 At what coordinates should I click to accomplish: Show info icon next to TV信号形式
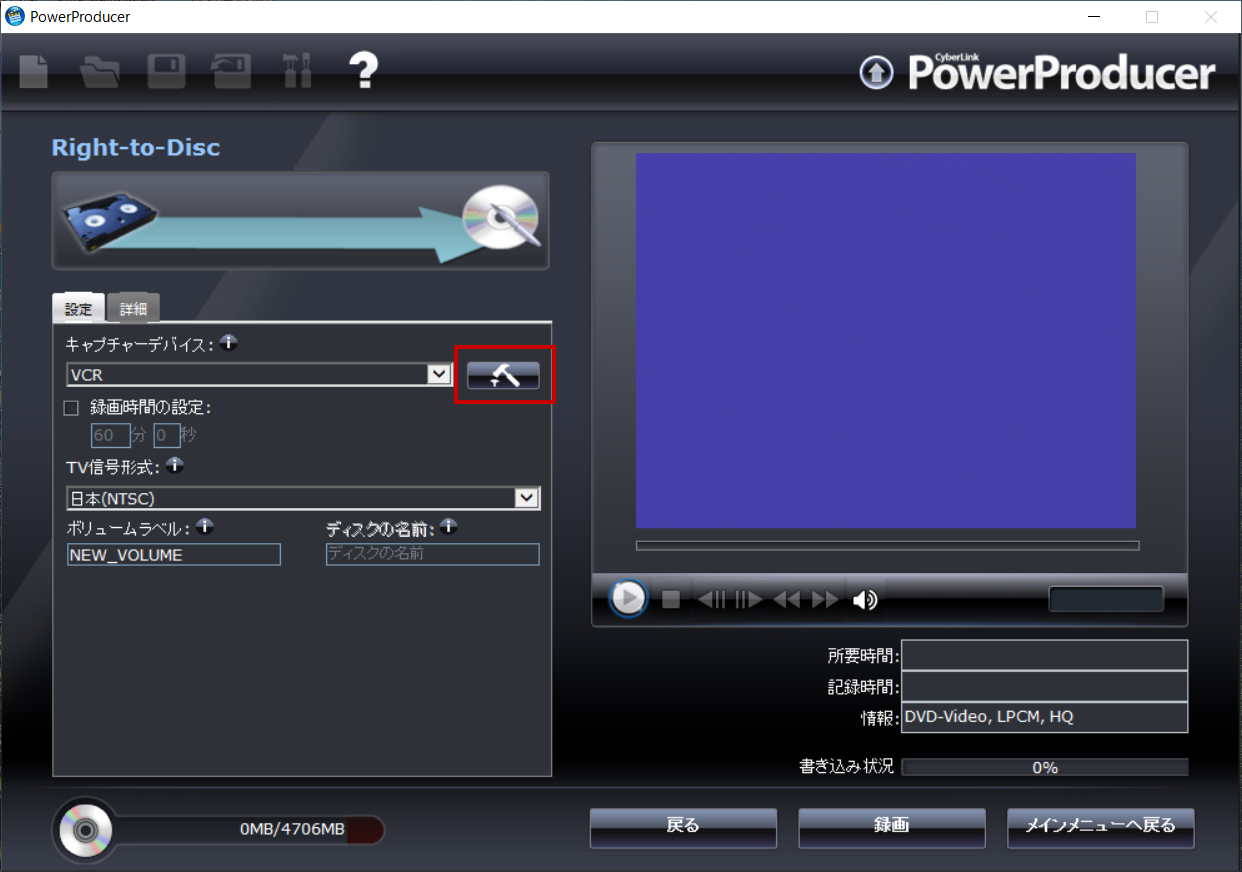click(175, 465)
